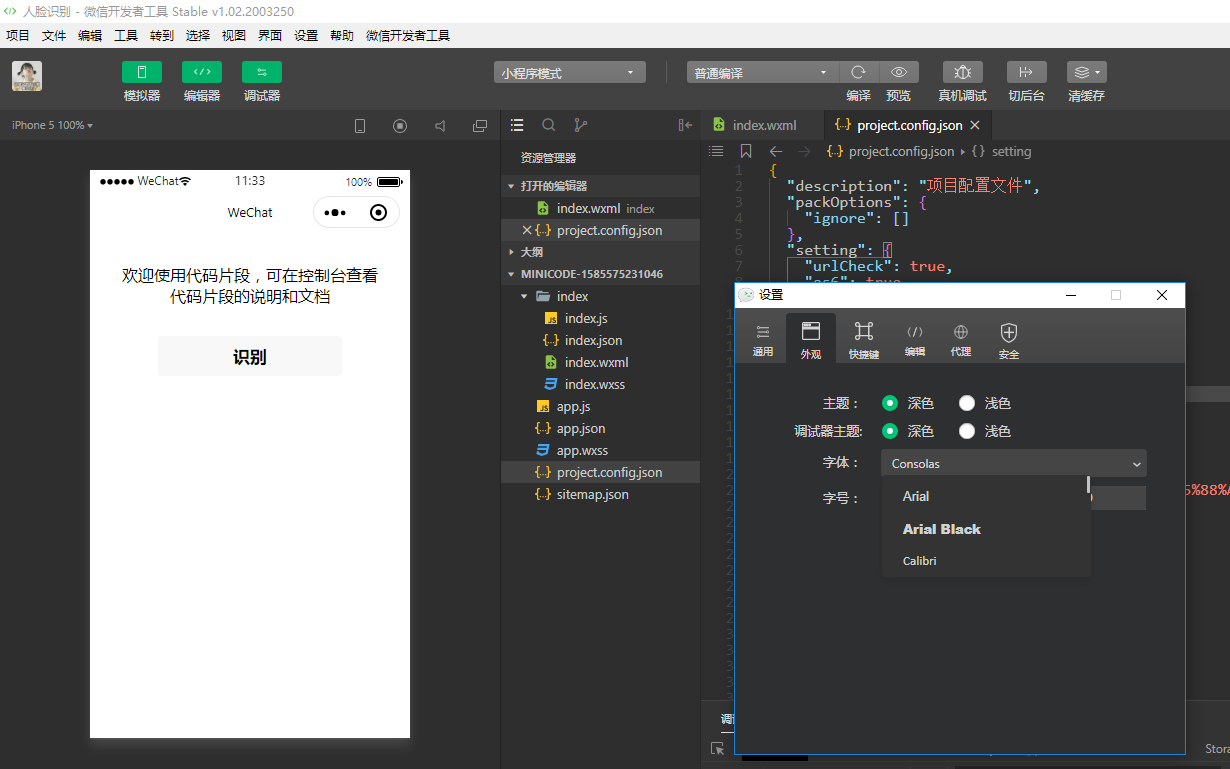The image size is (1230, 769).
Task: Open the explorer list icon in sidebar
Action: click(x=517, y=125)
